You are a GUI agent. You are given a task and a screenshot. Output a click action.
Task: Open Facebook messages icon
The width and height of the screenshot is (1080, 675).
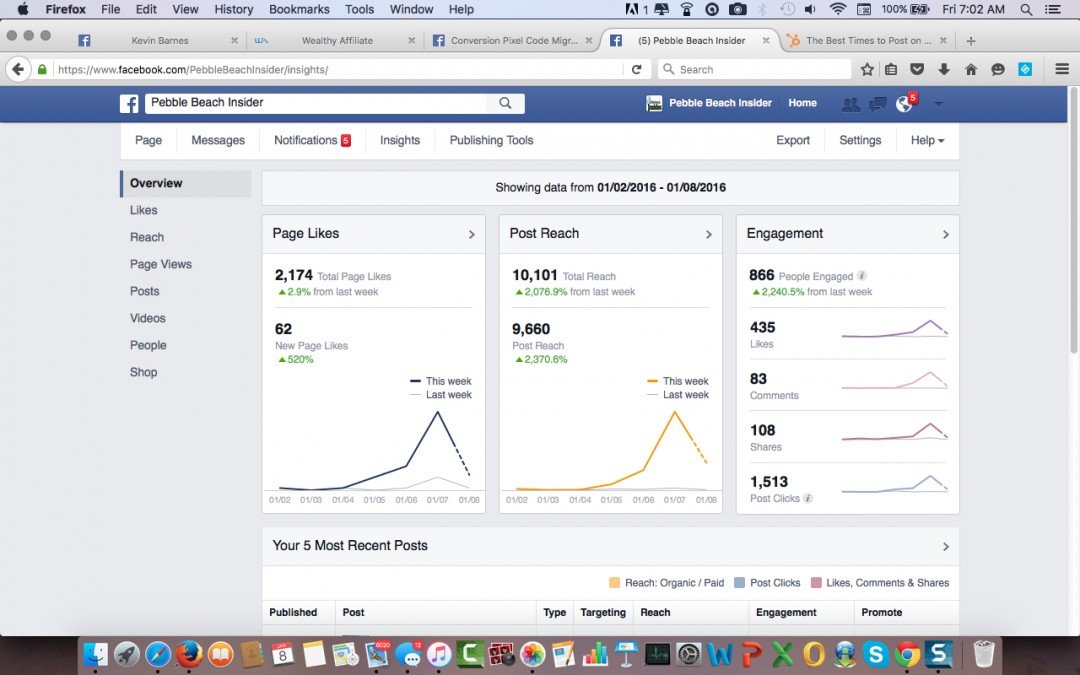click(x=878, y=104)
